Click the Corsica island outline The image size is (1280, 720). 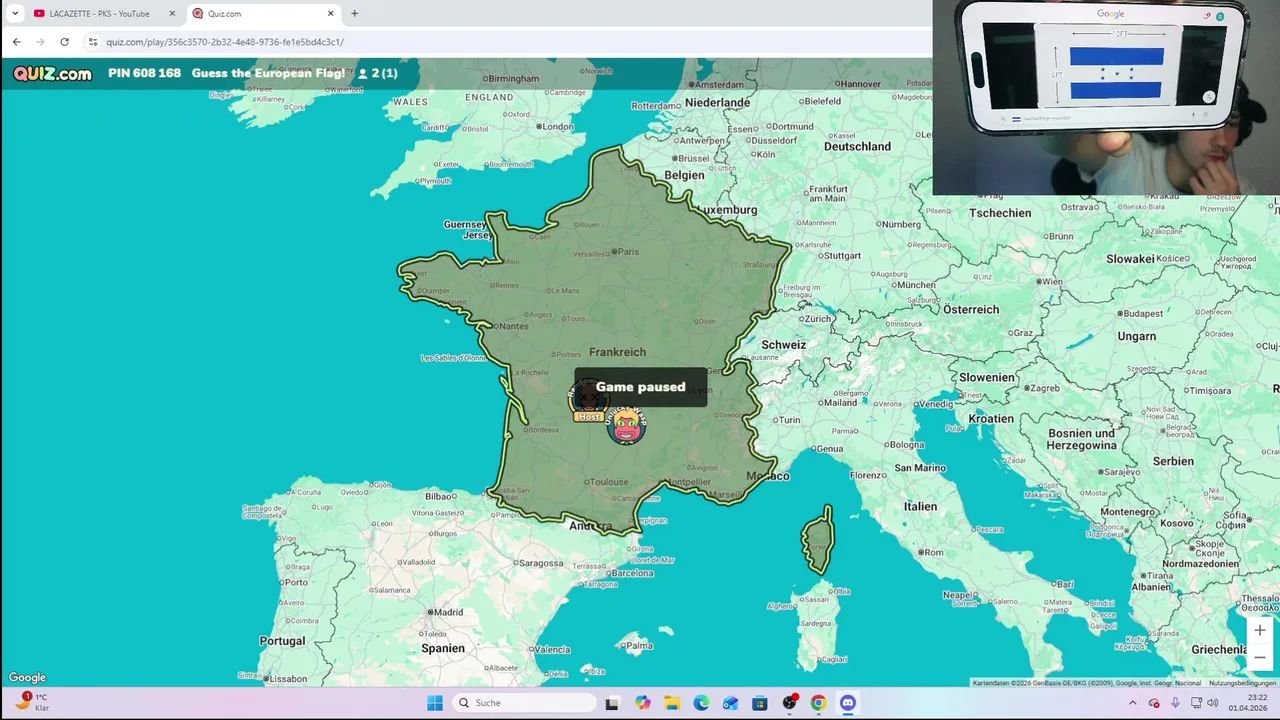pos(818,540)
